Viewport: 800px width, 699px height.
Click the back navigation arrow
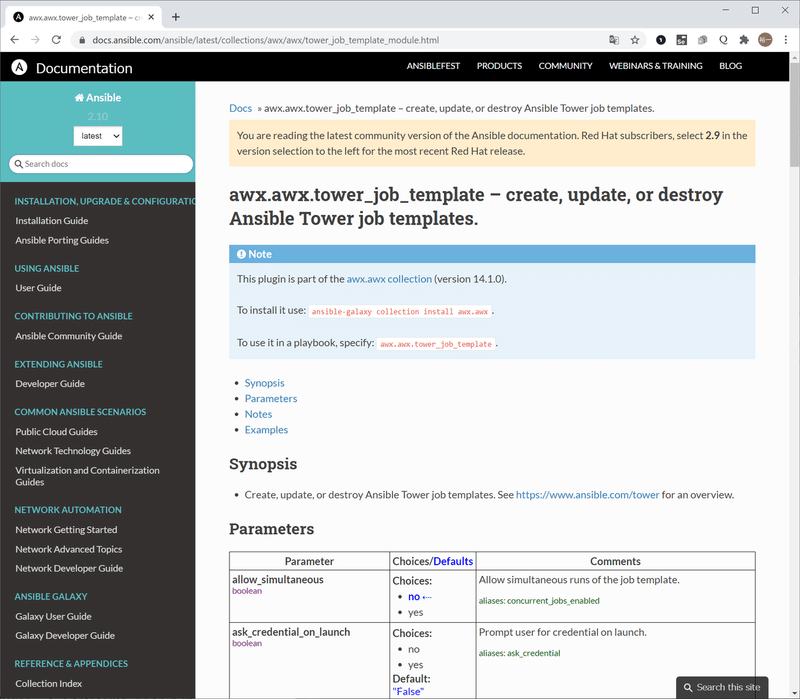tap(15, 39)
